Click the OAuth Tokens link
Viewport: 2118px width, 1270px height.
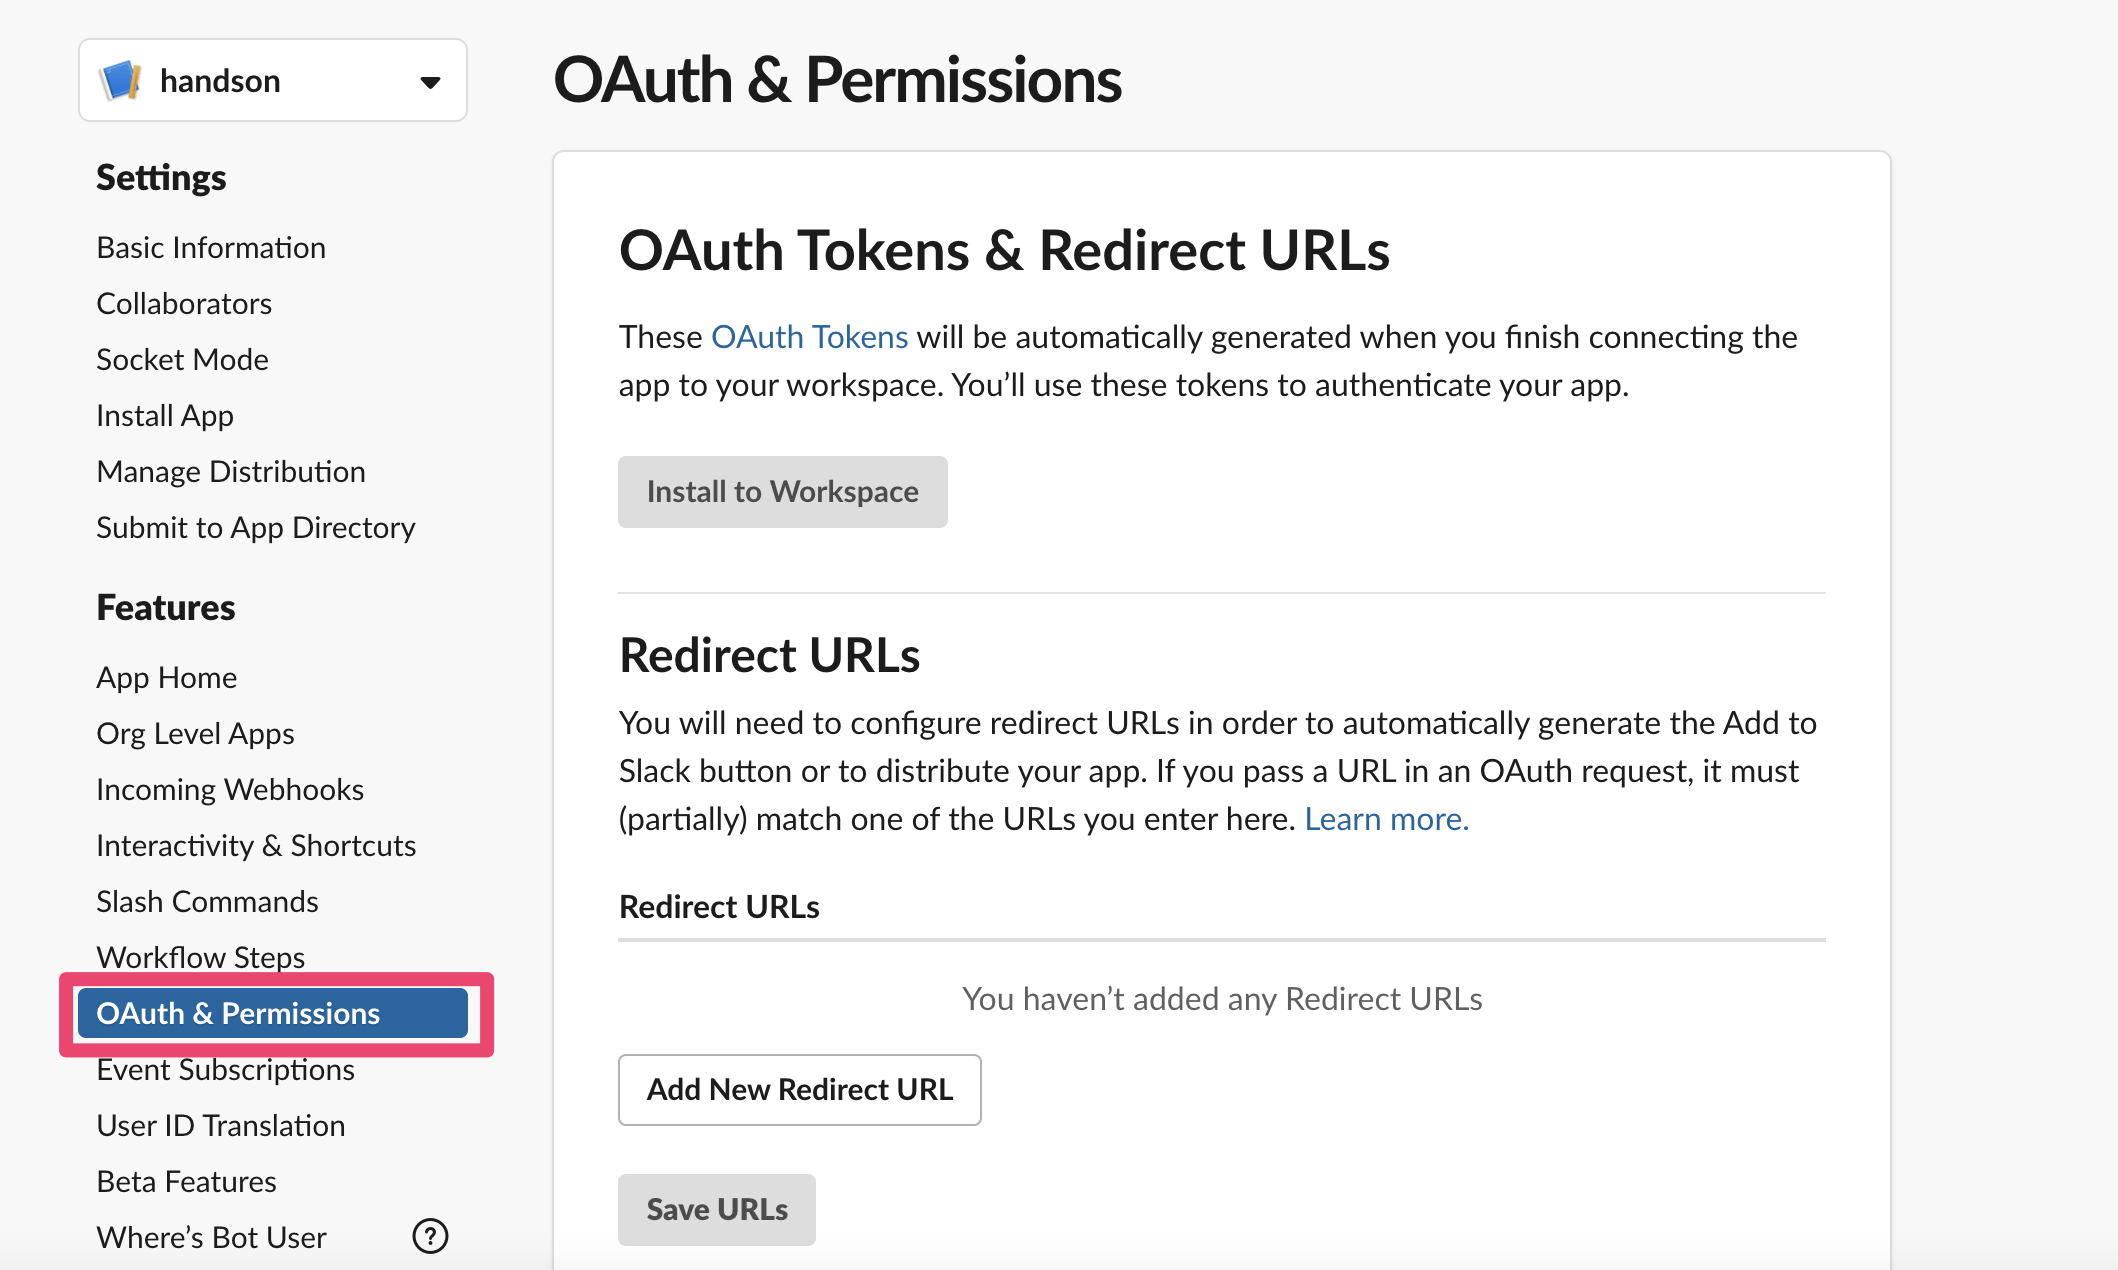click(809, 337)
